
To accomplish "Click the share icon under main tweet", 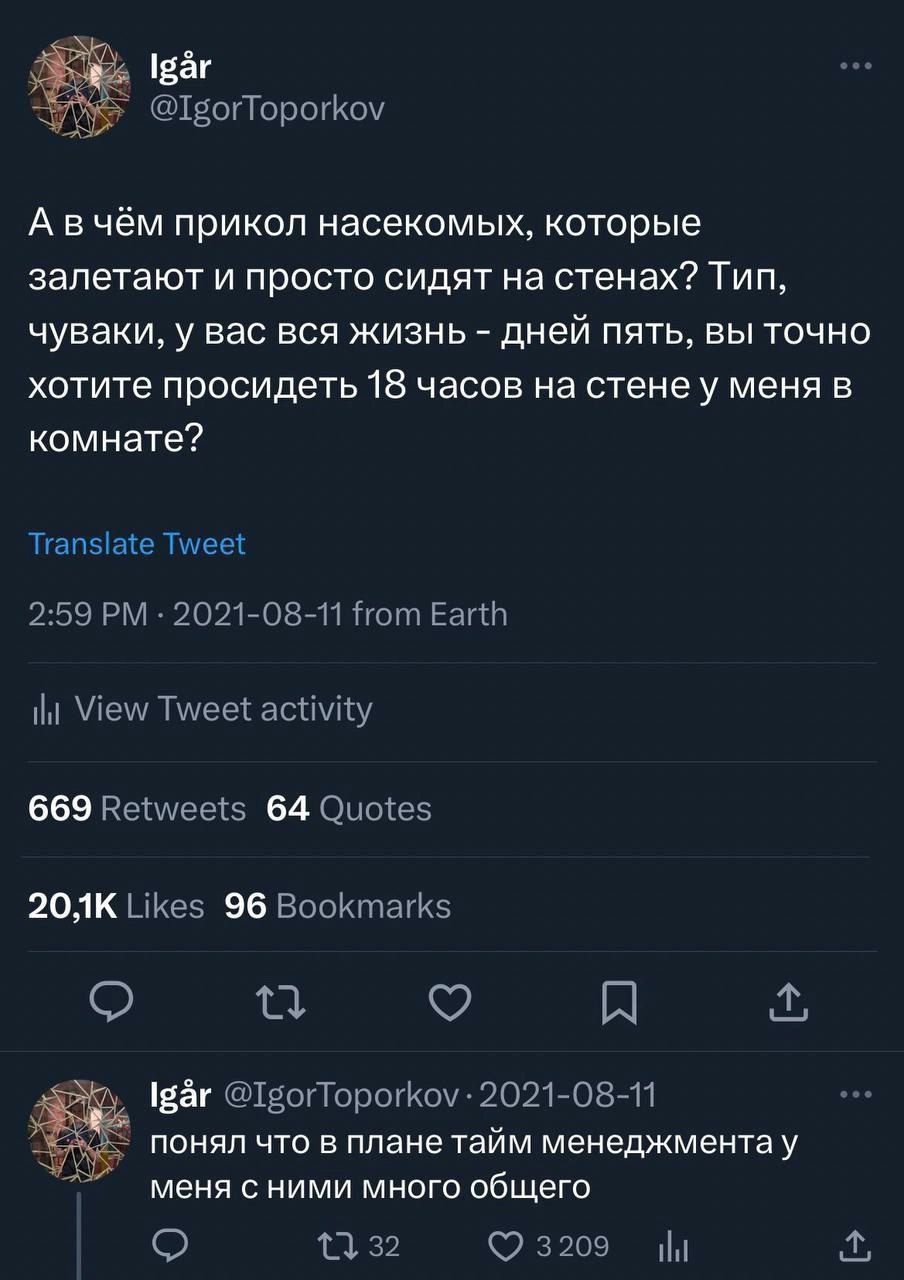I will 789,1003.
